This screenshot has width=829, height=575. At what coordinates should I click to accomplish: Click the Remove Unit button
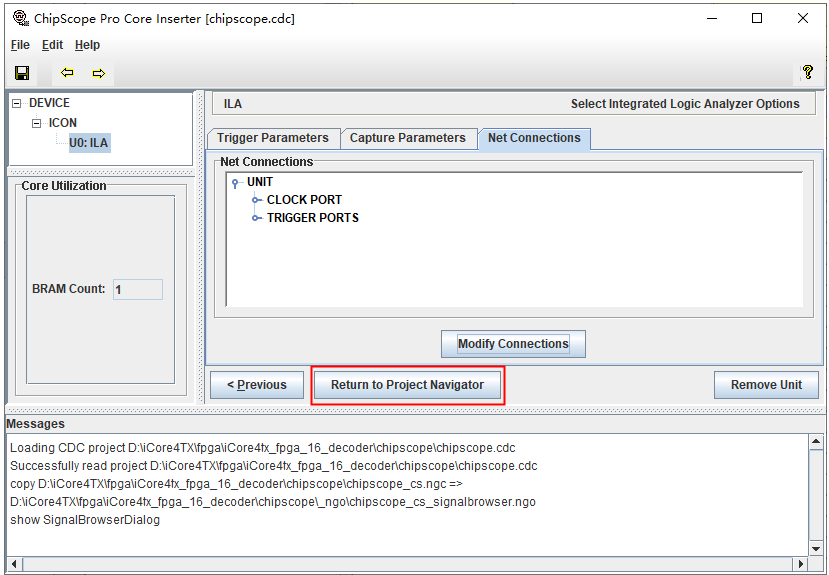pyautogui.click(x=766, y=385)
